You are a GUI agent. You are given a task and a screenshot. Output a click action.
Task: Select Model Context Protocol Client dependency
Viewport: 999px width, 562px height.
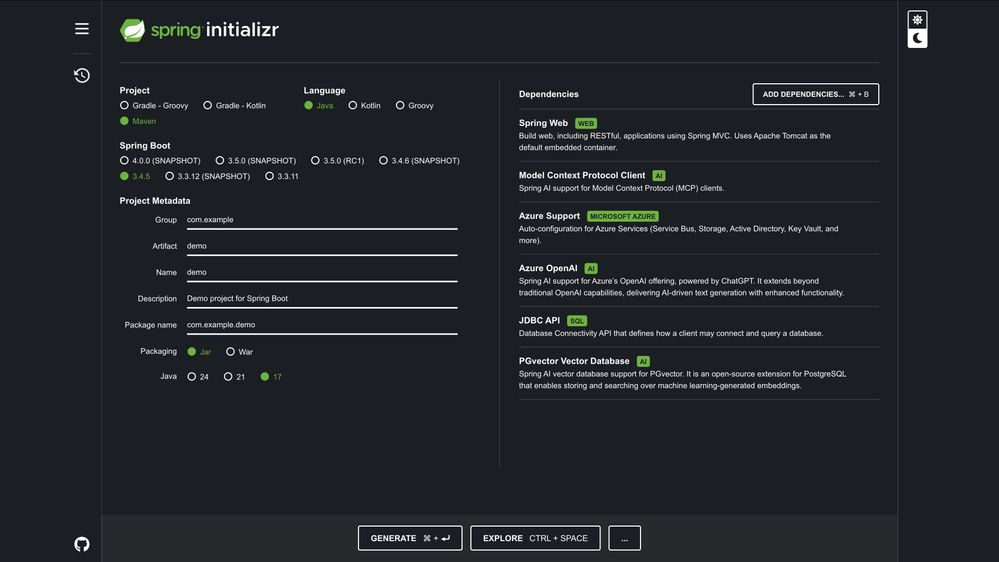point(698,182)
